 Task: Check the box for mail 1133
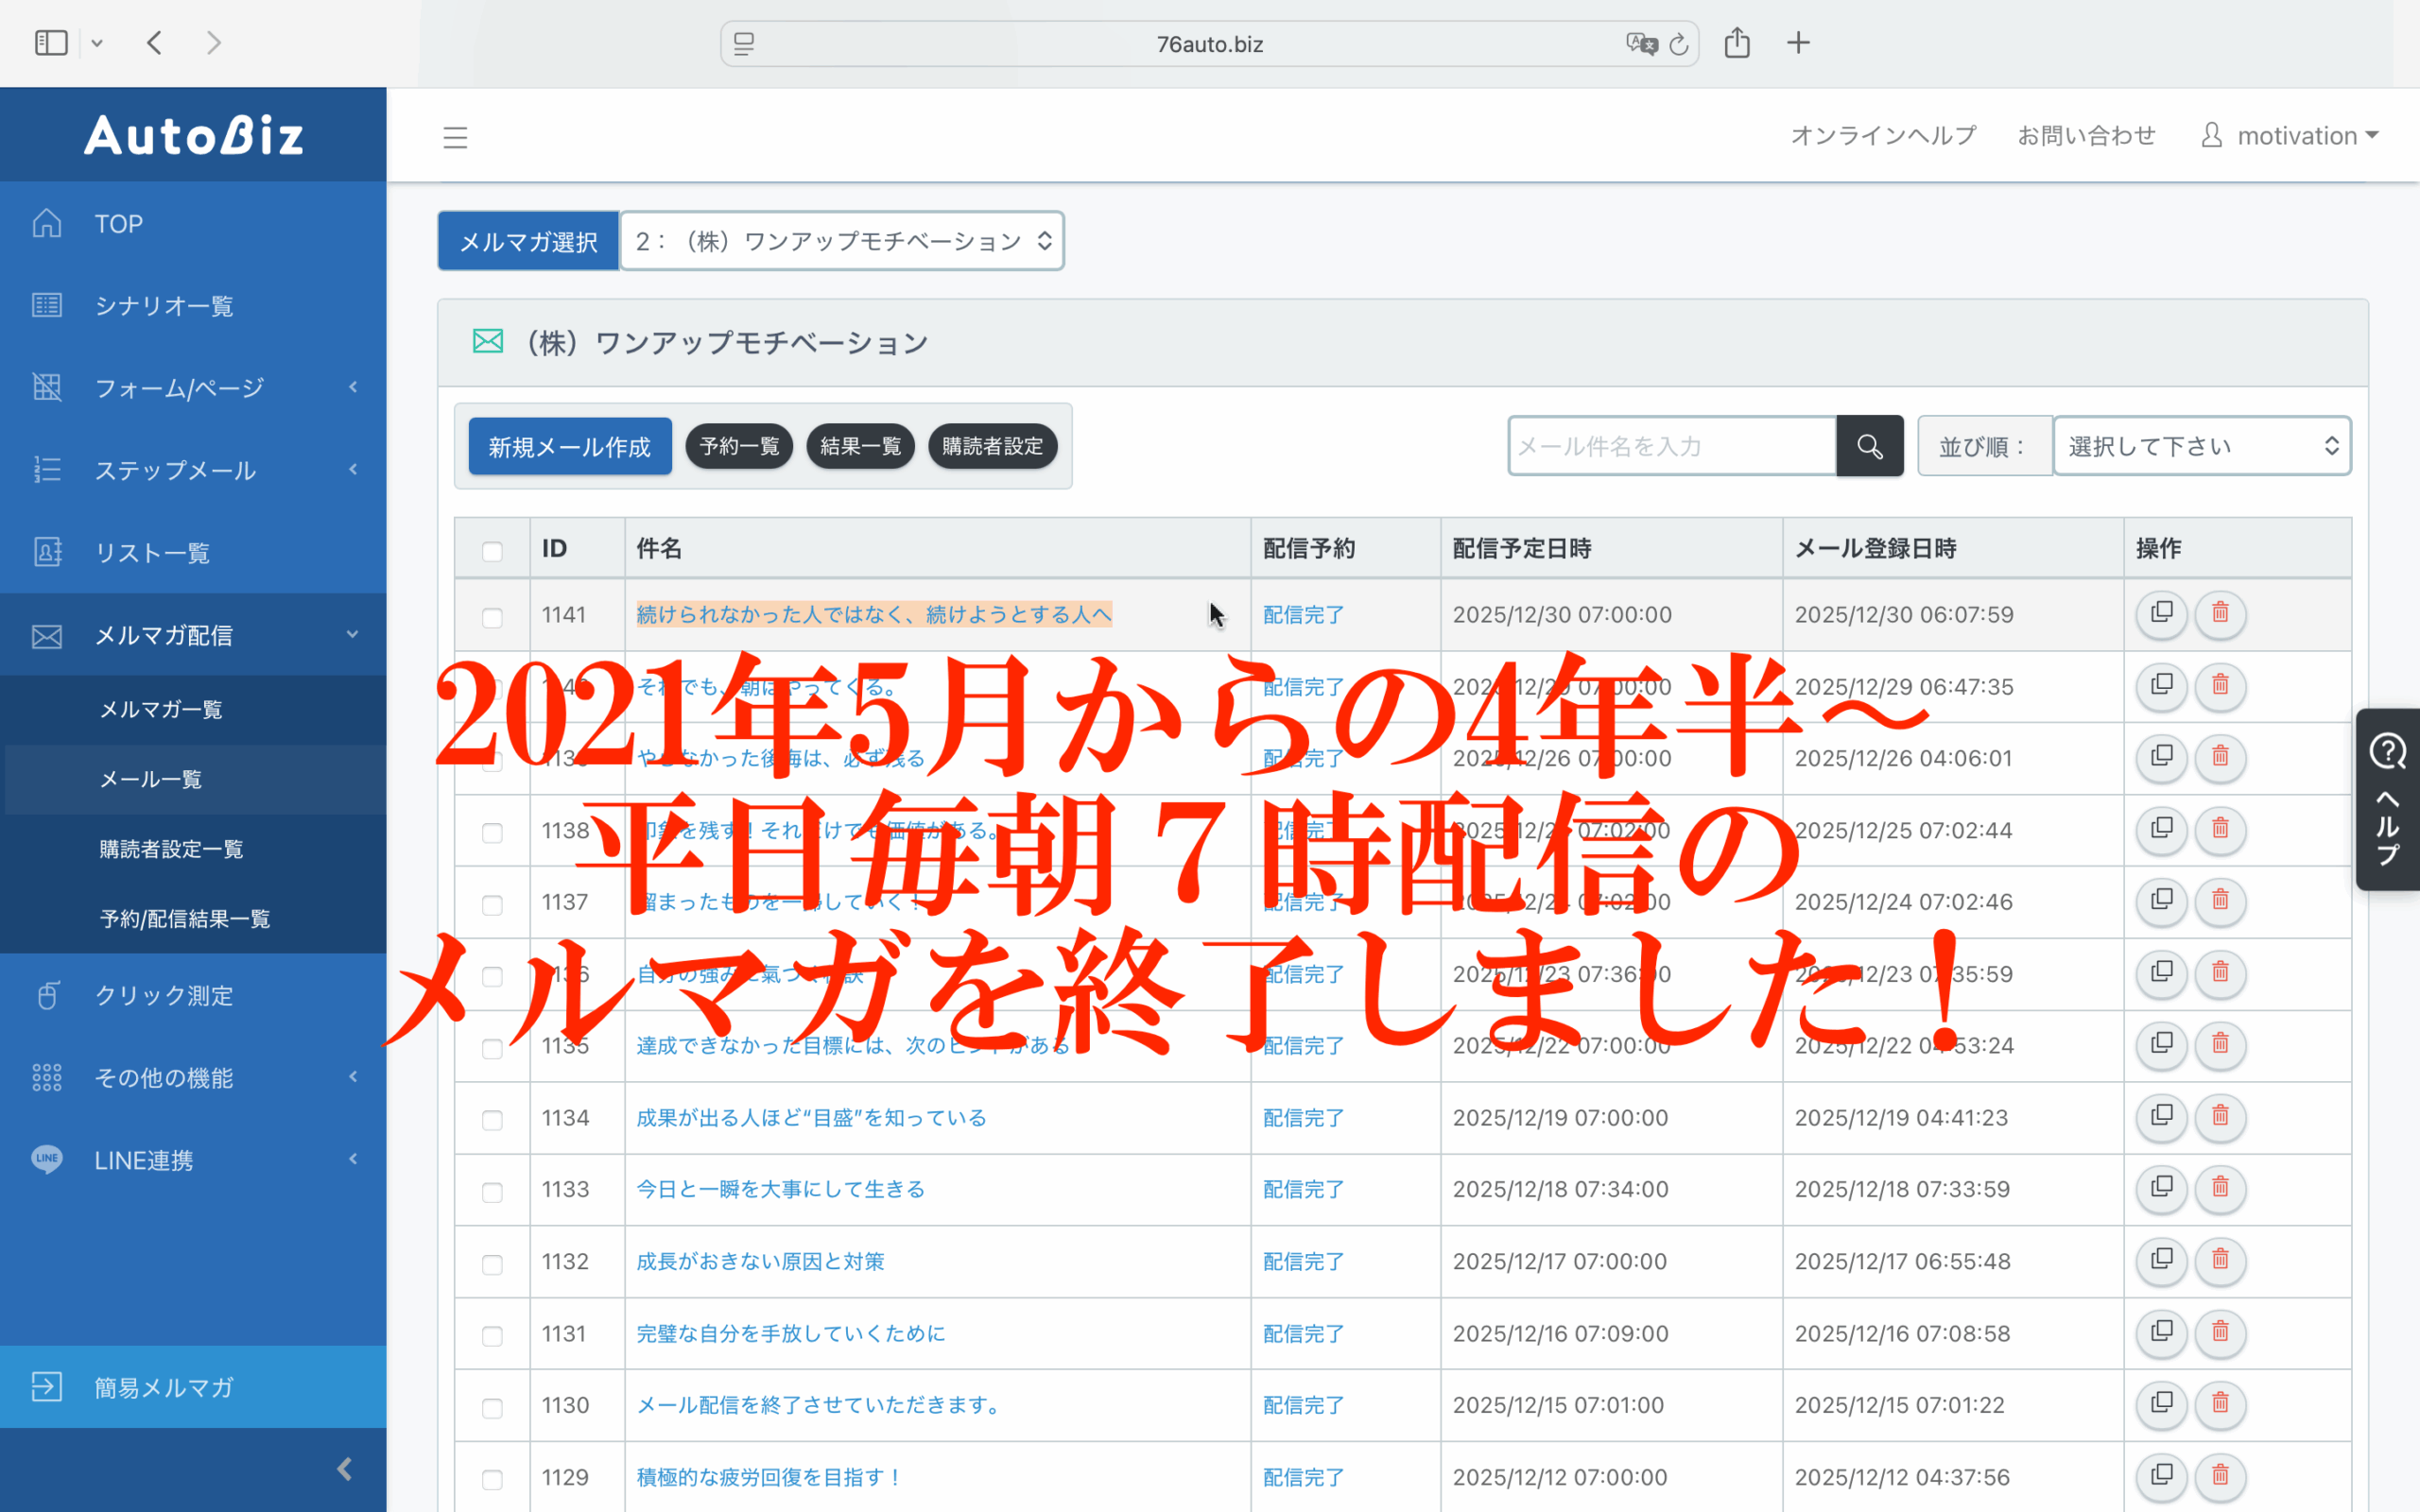492,1192
